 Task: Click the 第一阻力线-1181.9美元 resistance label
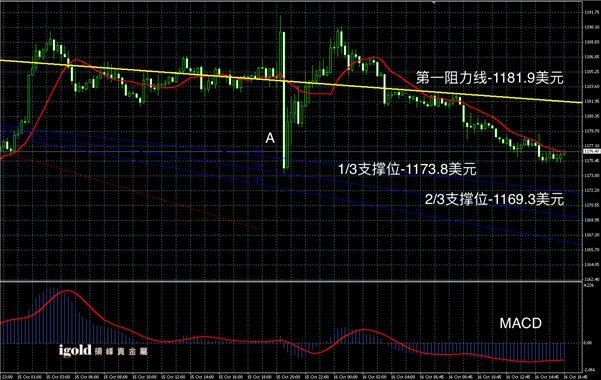pyautogui.click(x=490, y=78)
